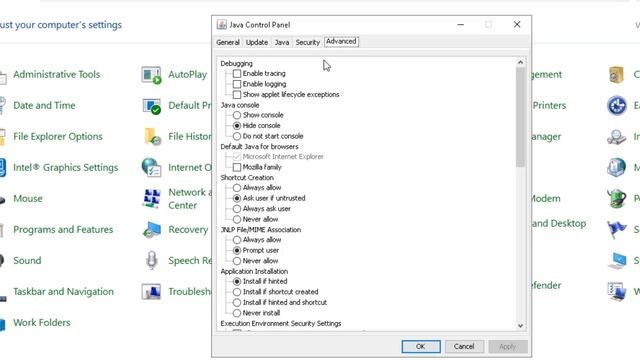Screen dimensions: 640x360
Task: Click the Debugging category label
Action: pos(236,64)
